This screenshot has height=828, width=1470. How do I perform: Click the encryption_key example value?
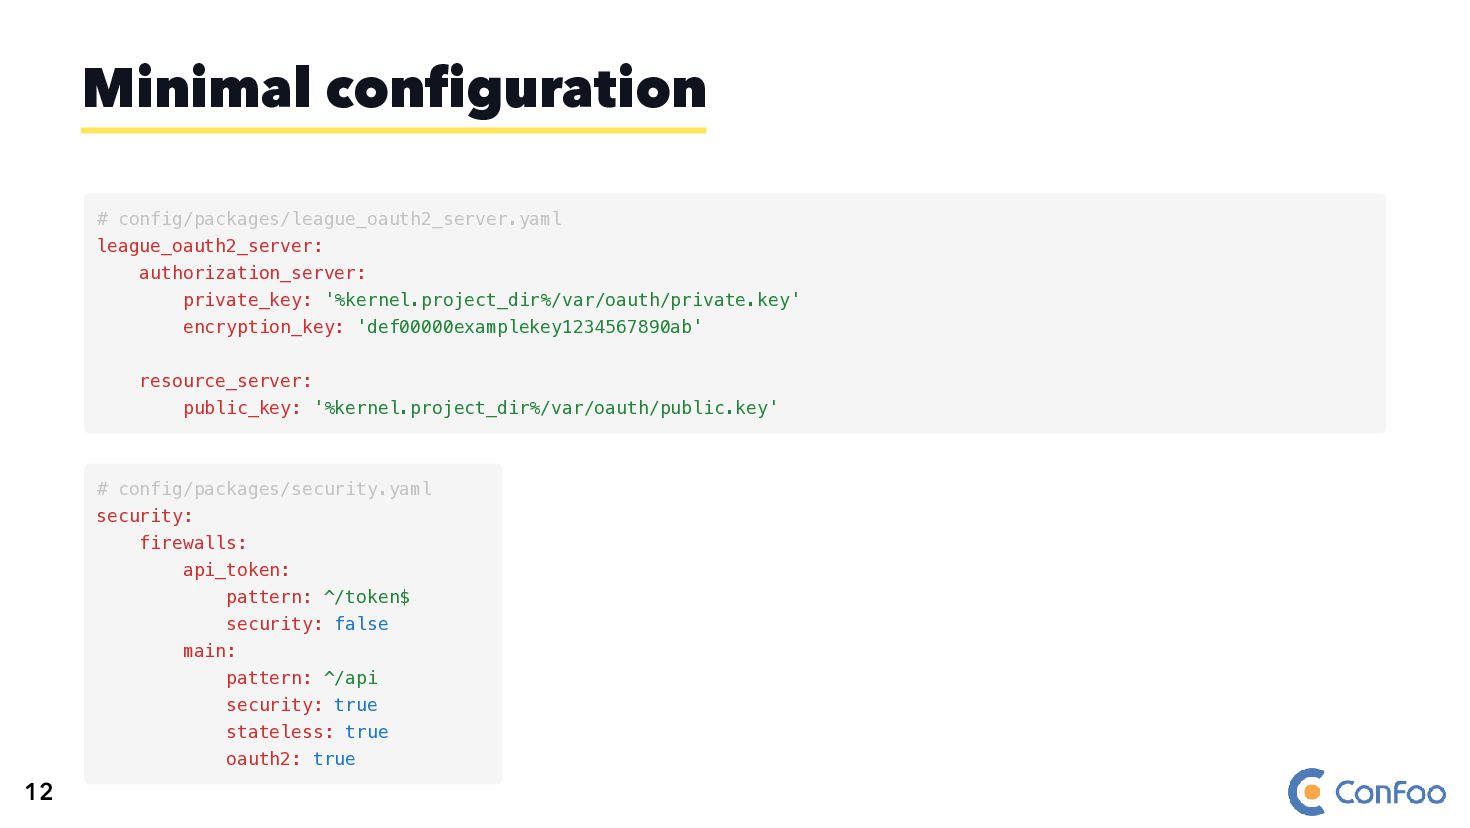coord(529,327)
